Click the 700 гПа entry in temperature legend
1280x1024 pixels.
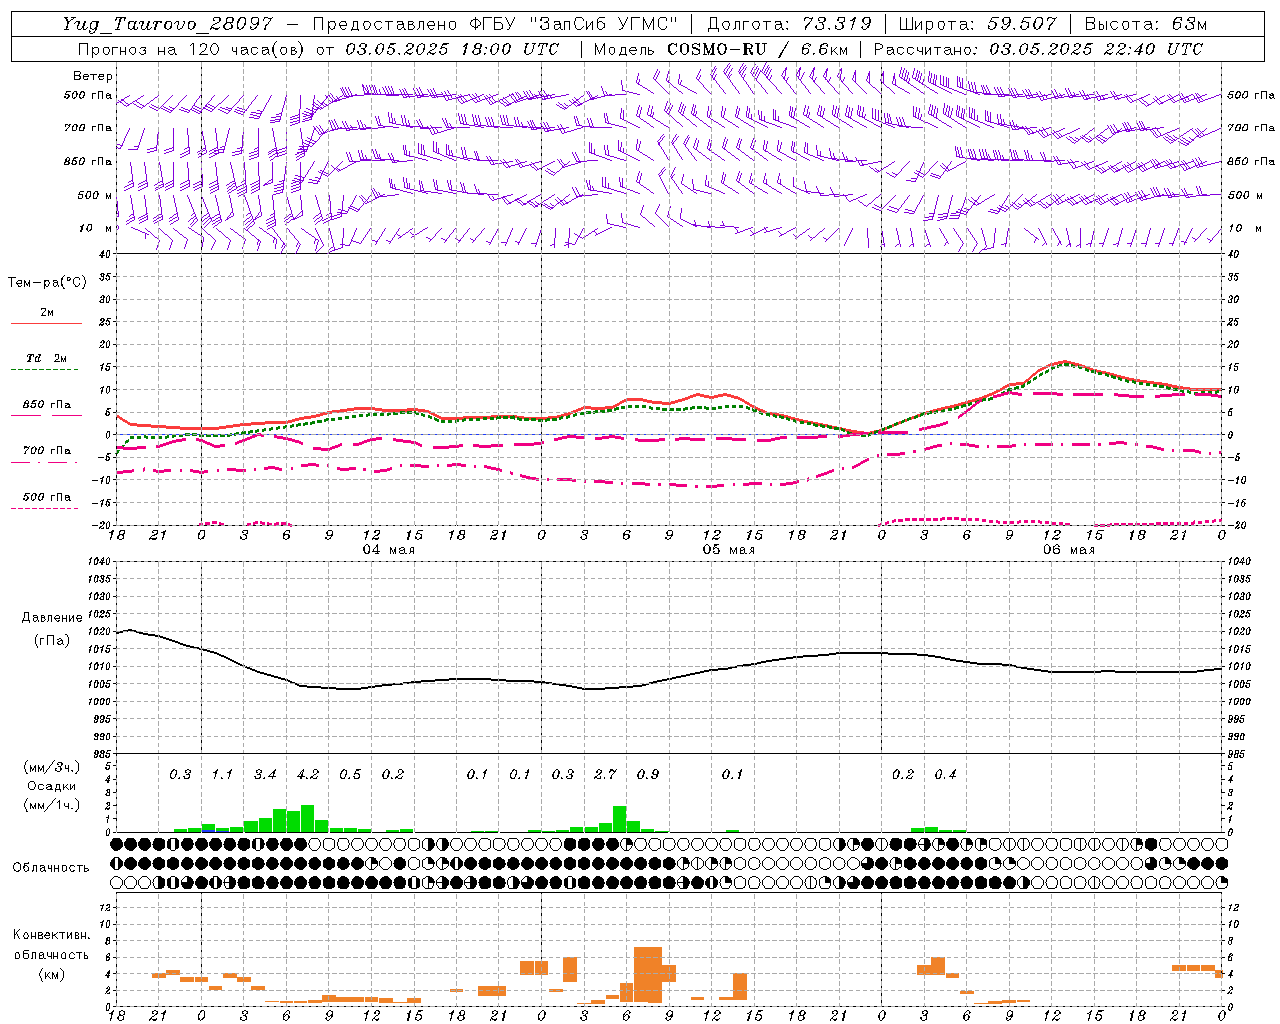[x=47, y=451]
